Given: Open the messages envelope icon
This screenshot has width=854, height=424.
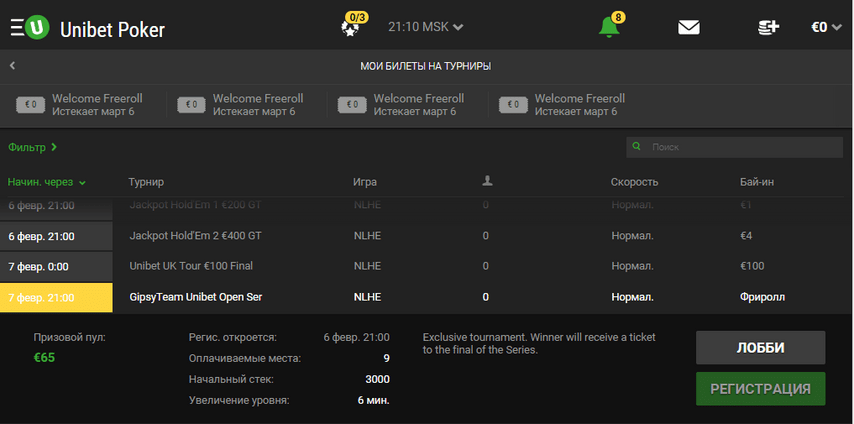Looking at the screenshot, I should pyautogui.click(x=688, y=27).
